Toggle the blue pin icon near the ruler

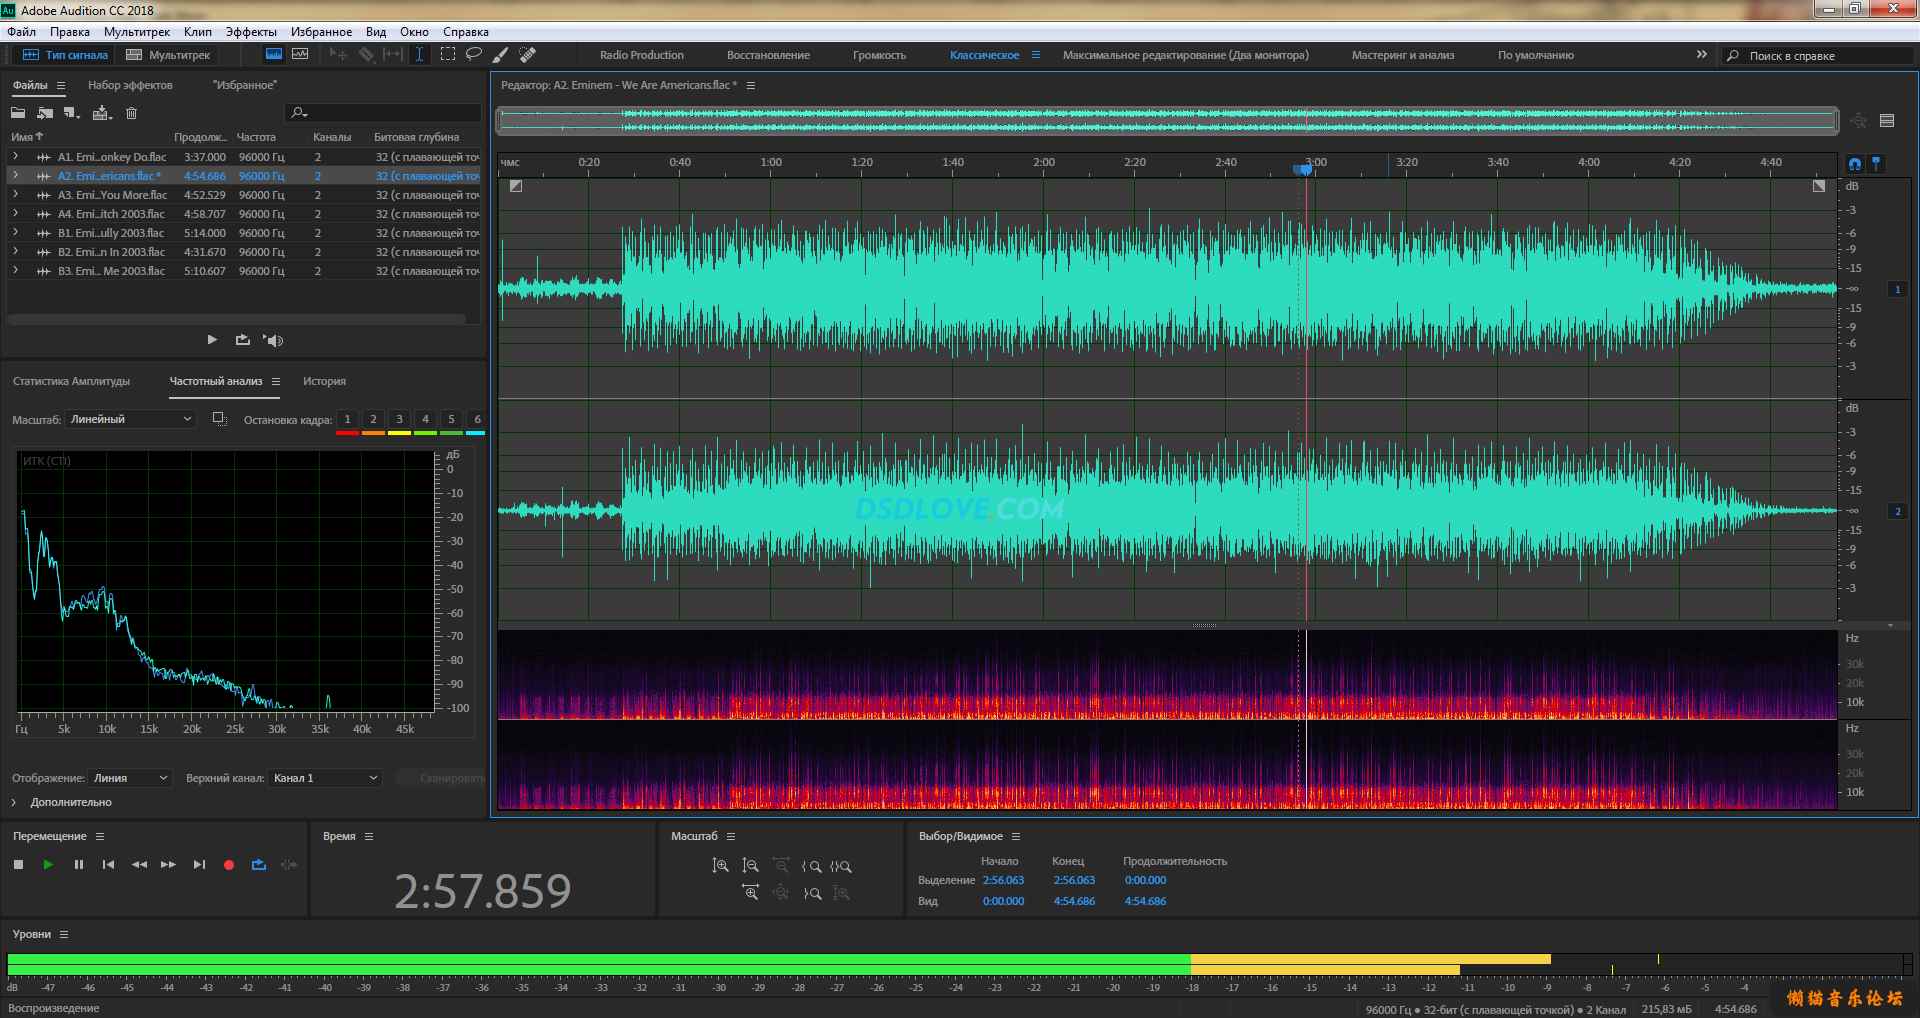(1877, 163)
